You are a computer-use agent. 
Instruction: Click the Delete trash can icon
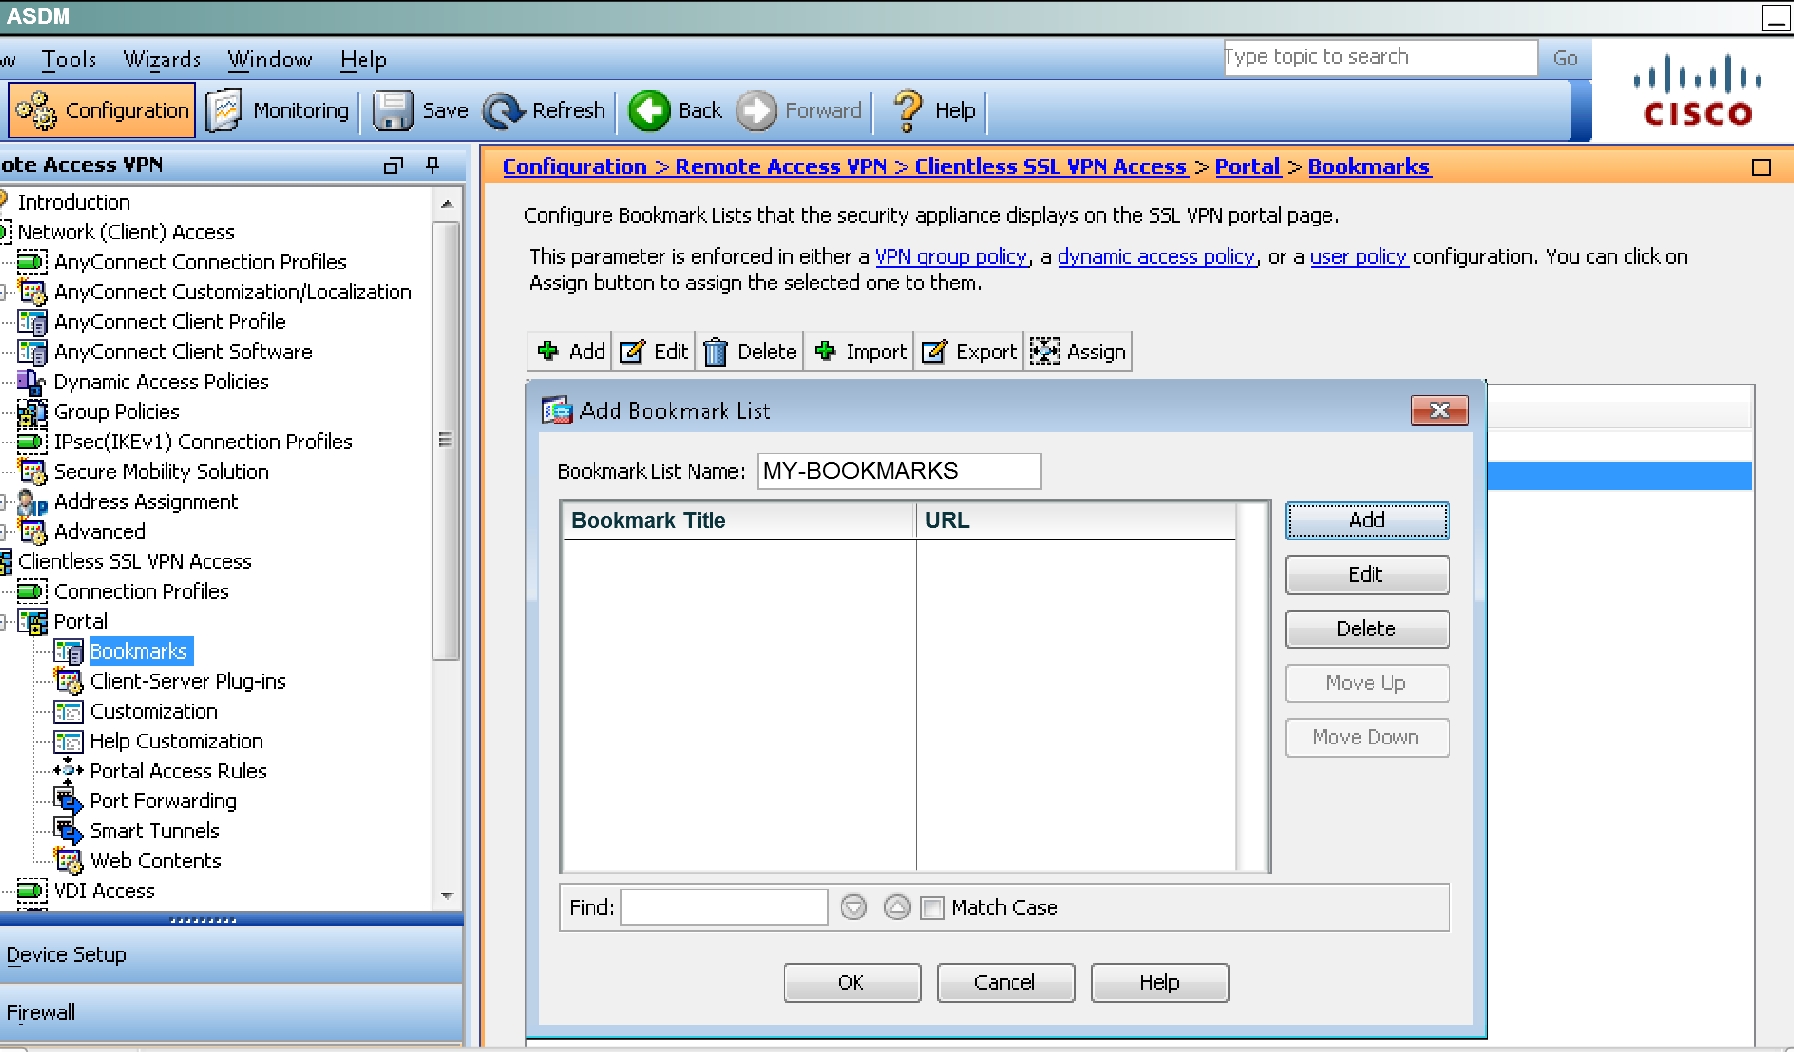pos(715,352)
